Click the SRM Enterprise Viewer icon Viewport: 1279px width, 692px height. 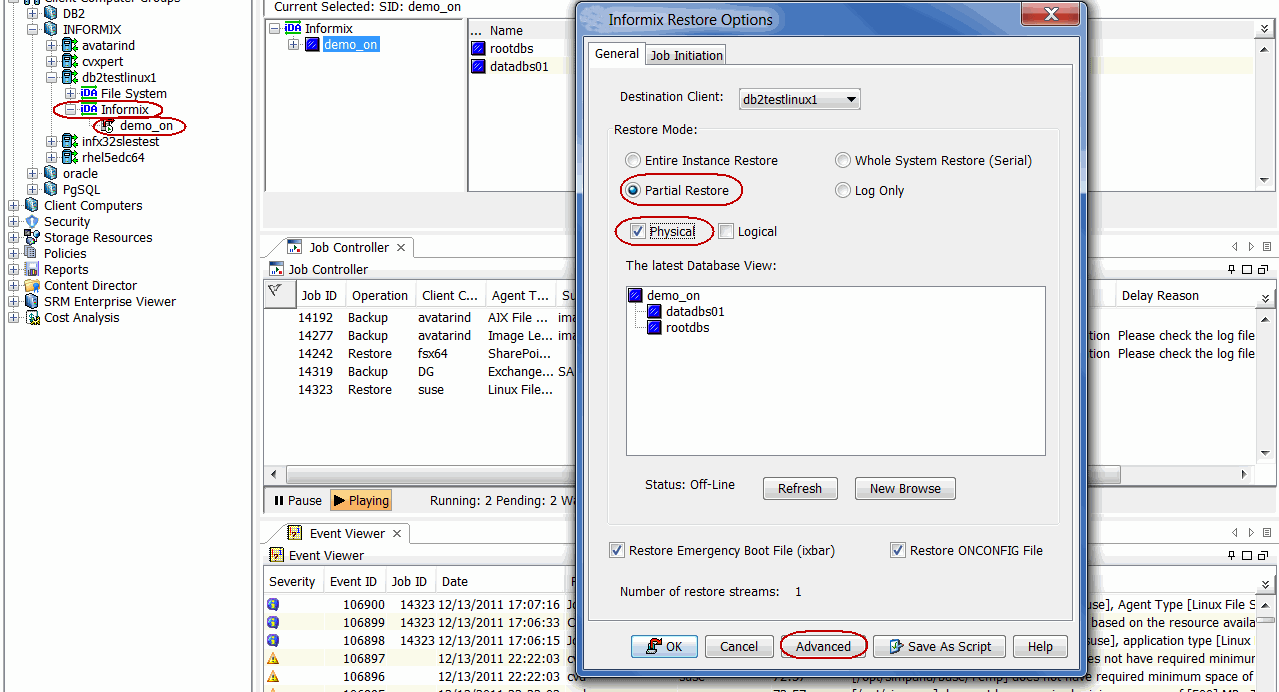[32, 302]
